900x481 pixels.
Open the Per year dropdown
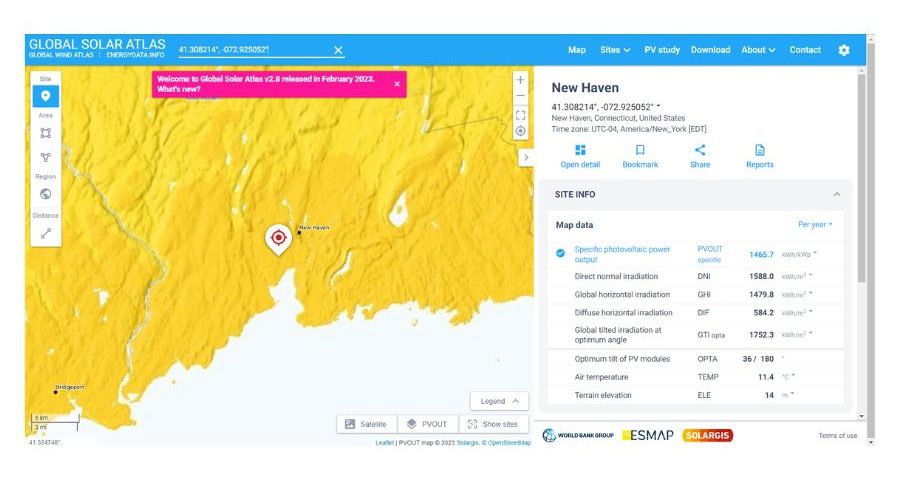[814, 225]
